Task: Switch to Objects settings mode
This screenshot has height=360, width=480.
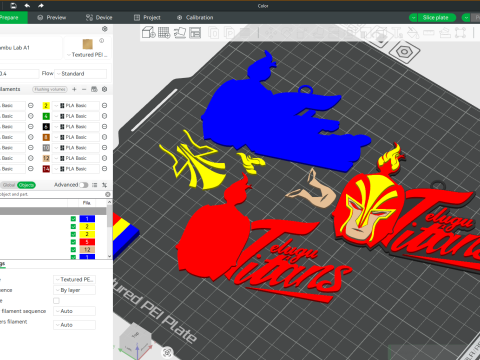Action: coord(26,185)
